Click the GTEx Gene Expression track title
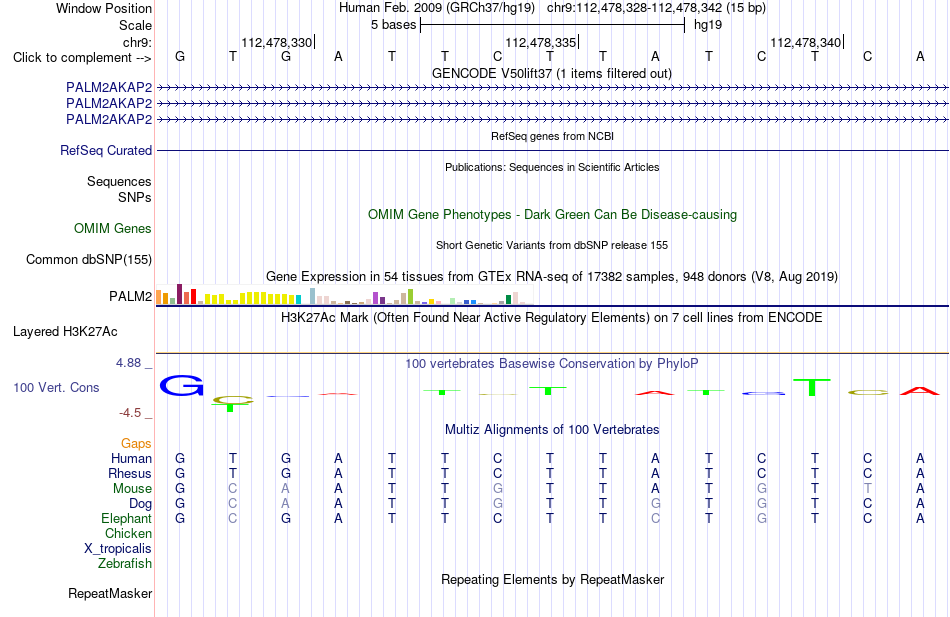This screenshot has width=950, height=617. [552, 276]
